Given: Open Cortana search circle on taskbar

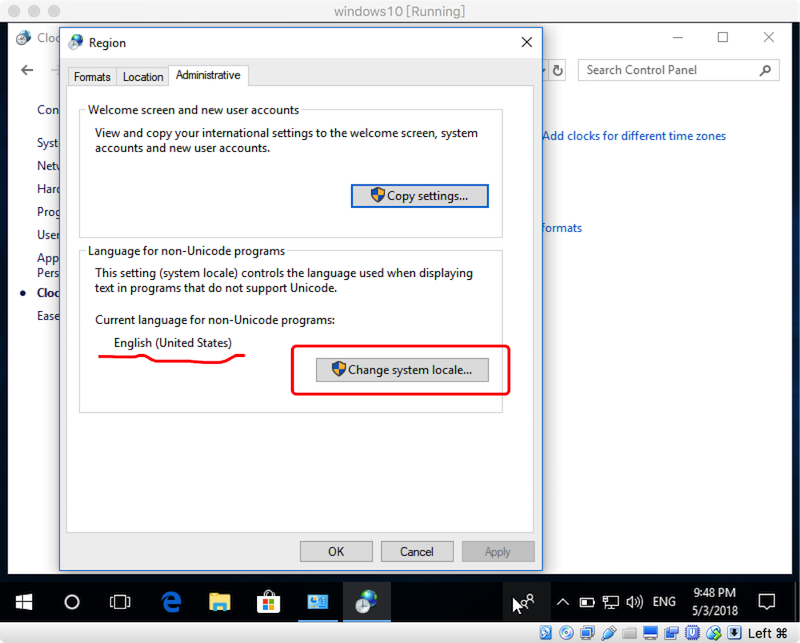Looking at the screenshot, I should 72,602.
